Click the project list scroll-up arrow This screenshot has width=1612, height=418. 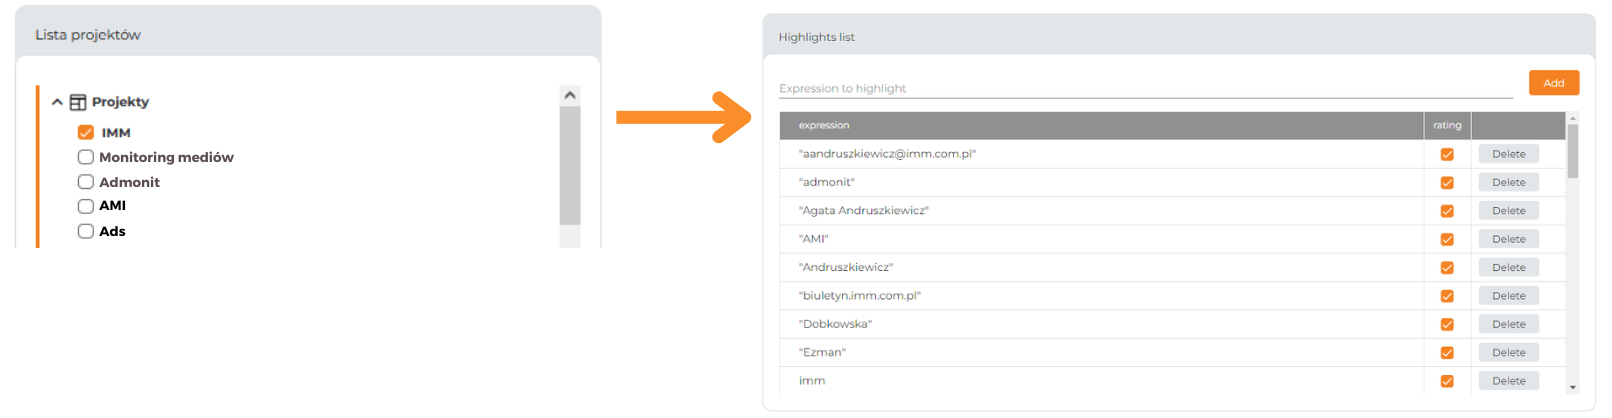(x=570, y=95)
